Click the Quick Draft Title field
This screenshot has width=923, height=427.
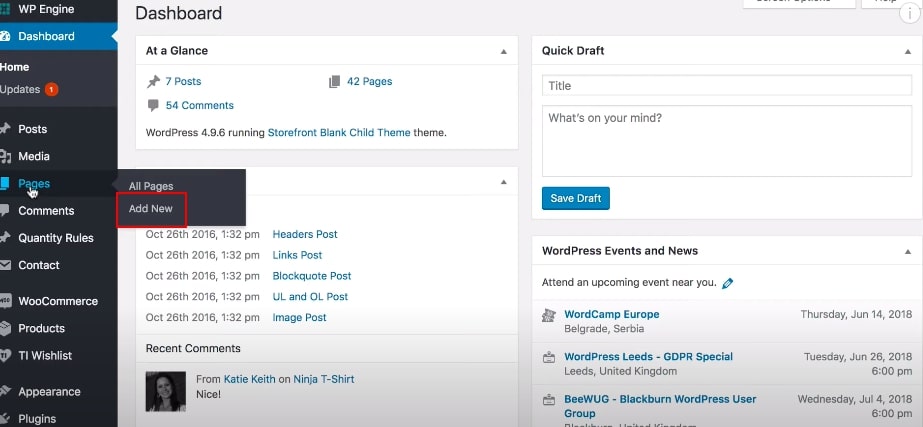click(x=727, y=86)
